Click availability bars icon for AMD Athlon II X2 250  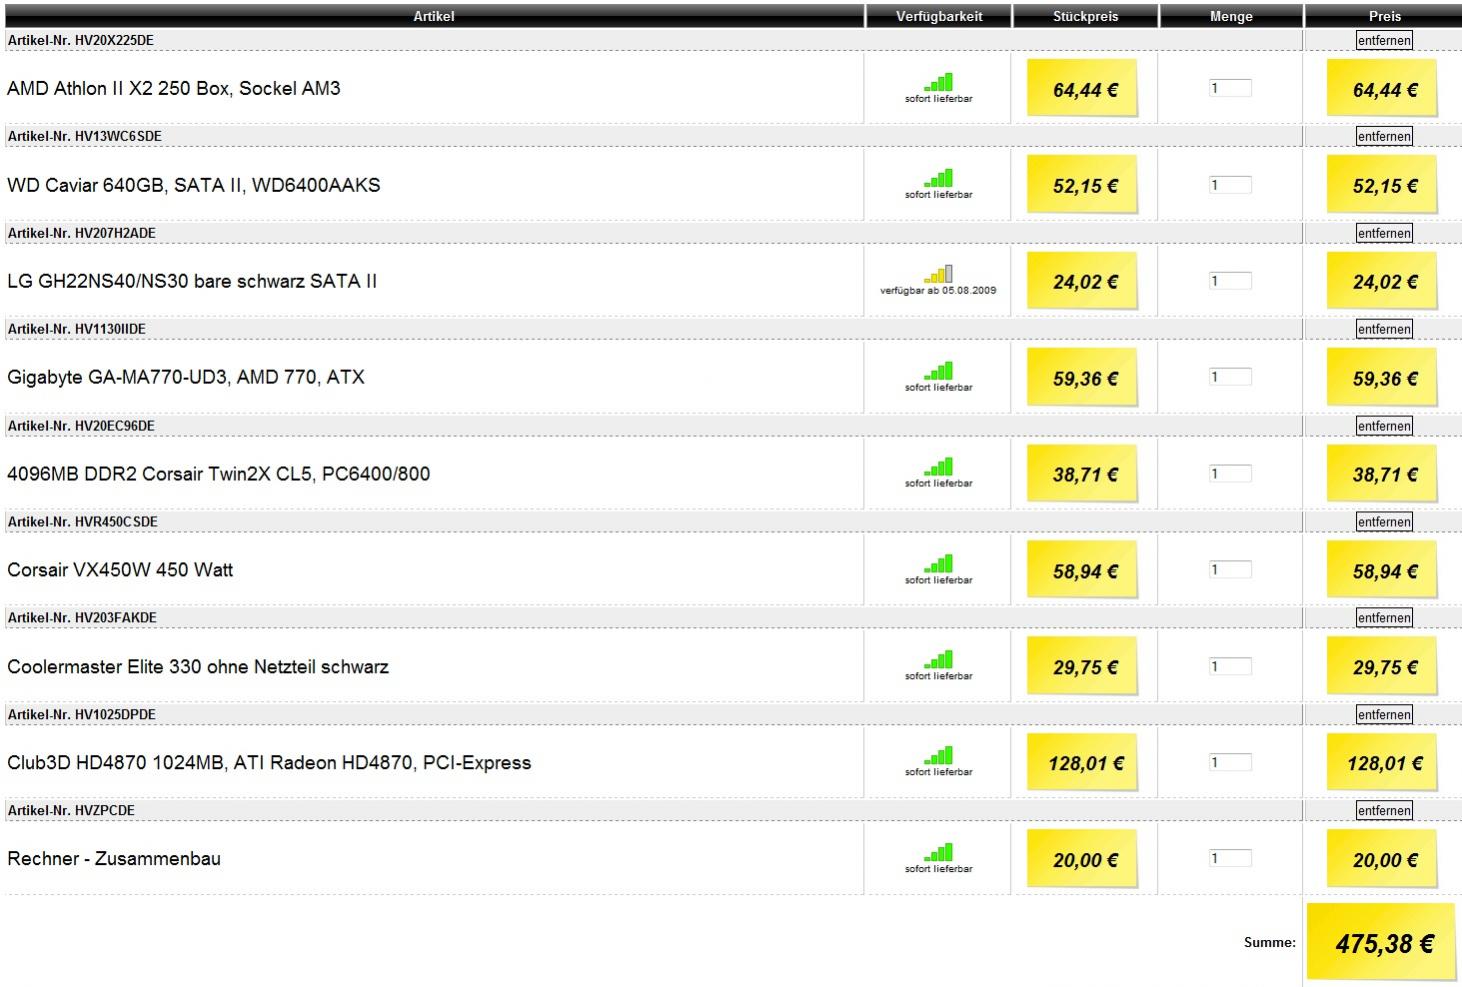[939, 82]
